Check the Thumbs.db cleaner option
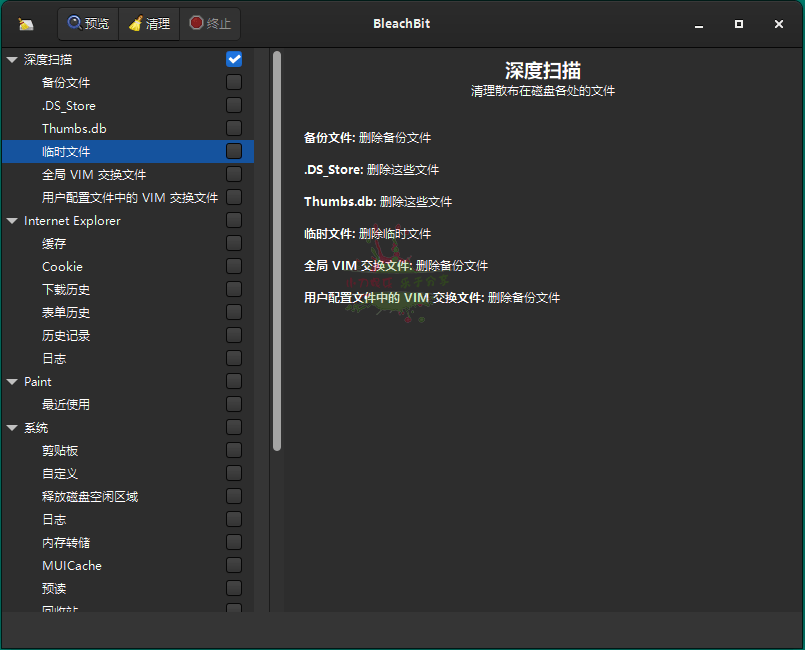The height and width of the screenshot is (650, 805). (x=233, y=128)
